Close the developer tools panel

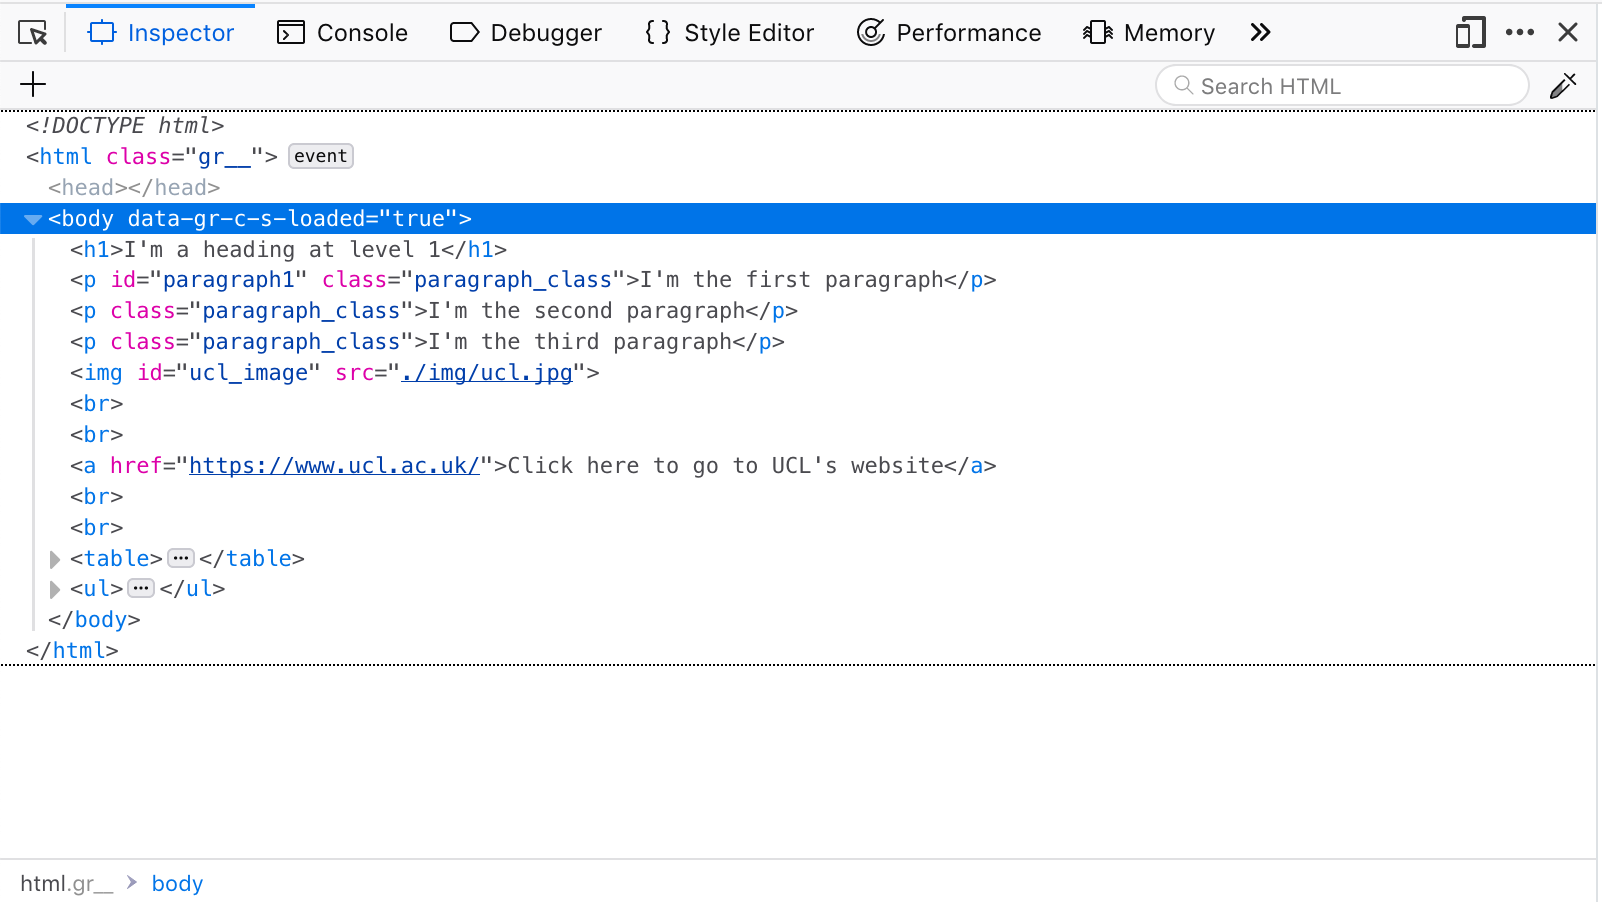point(1567,33)
